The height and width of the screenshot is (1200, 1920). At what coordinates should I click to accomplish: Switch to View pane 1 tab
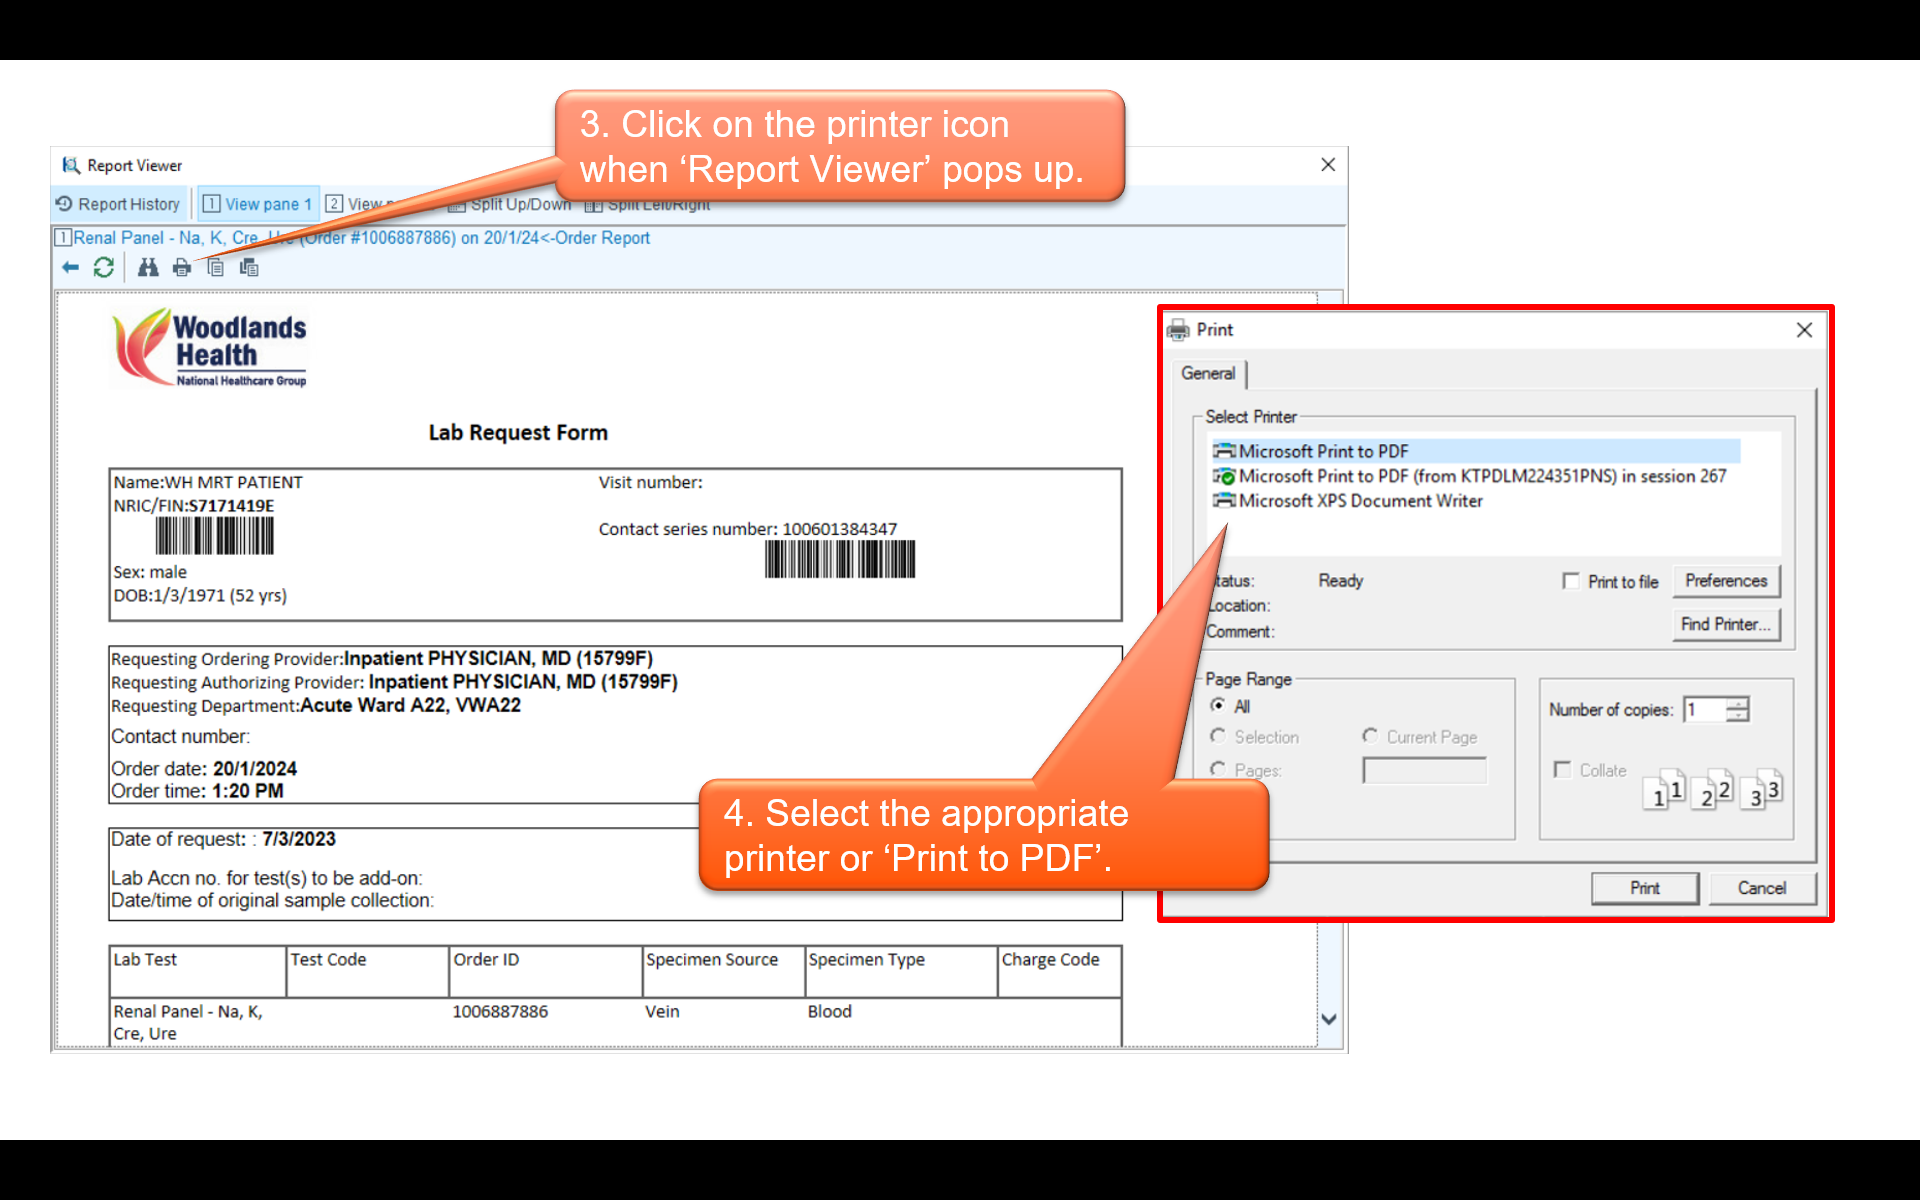pos(258,204)
